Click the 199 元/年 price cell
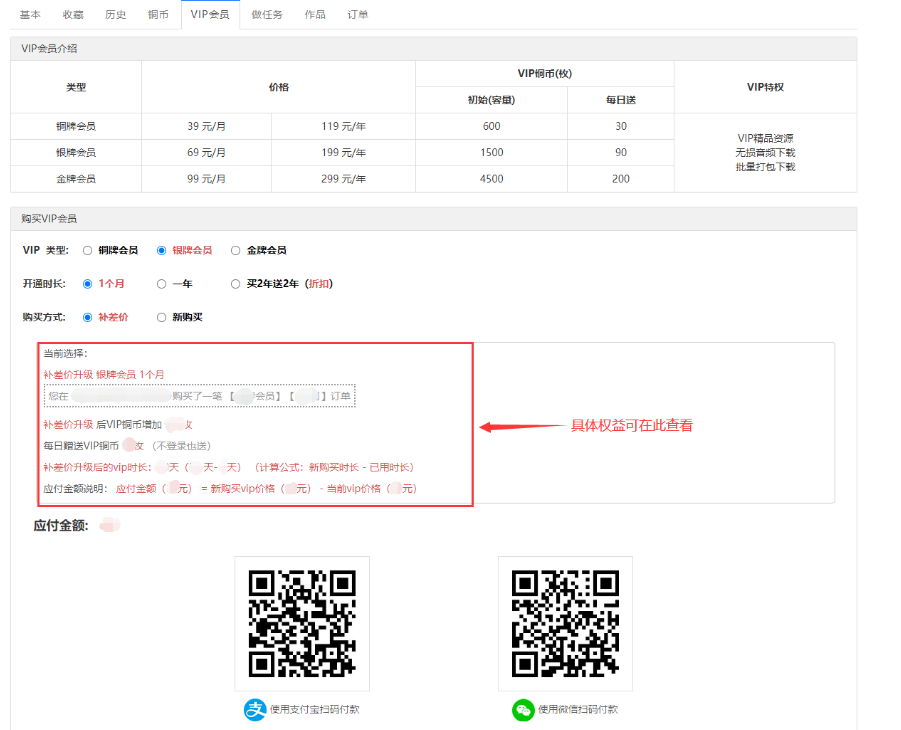The image size is (901, 730). click(x=344, y=153)
